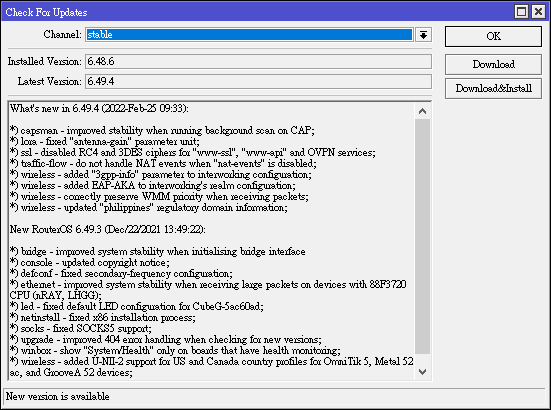The image size is (551, 410).
Task: Click the wireless "3gpp-info" parameter line
Action: coord(161,175)
